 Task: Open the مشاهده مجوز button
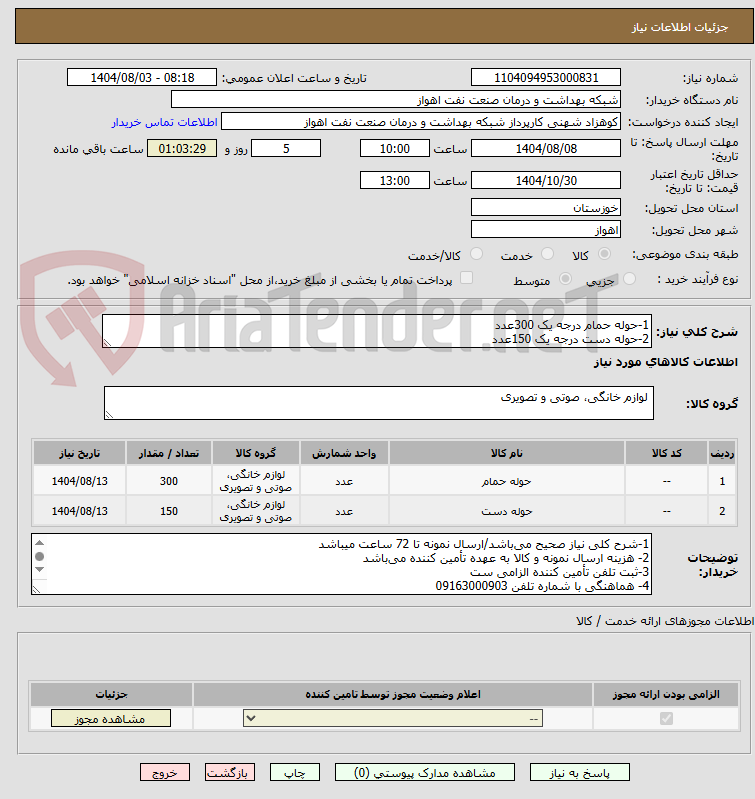click(111, 718)
